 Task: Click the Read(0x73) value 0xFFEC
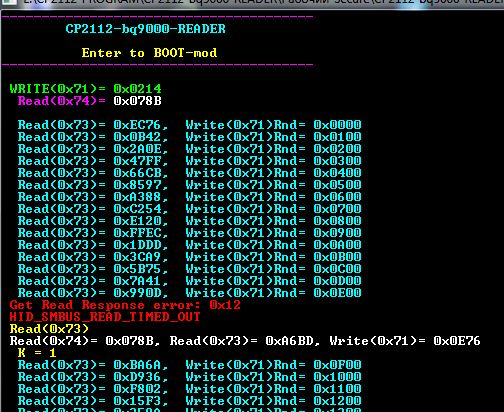pyautogui.click(x=138, y=233)
